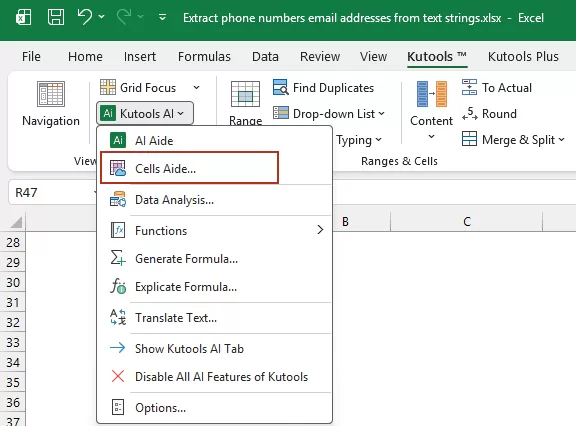The image size is (576, 426).
Task: Expand the Grid Focus dropdown arrow
Action: (197, 88)
